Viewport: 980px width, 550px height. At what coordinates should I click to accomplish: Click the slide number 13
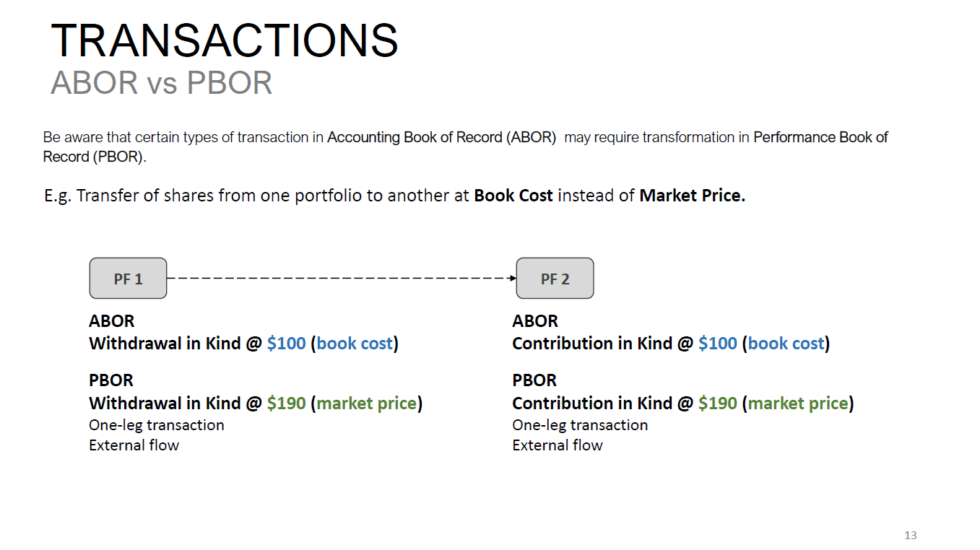pyautogui.click(x=909, y=535)
